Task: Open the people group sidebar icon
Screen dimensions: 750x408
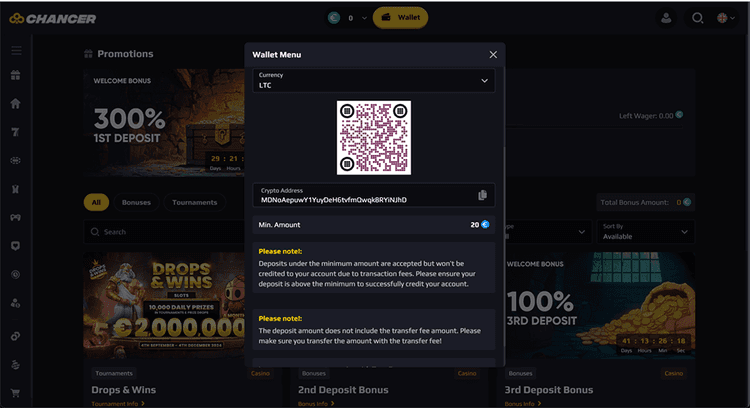Action: [x=16, y=303]
